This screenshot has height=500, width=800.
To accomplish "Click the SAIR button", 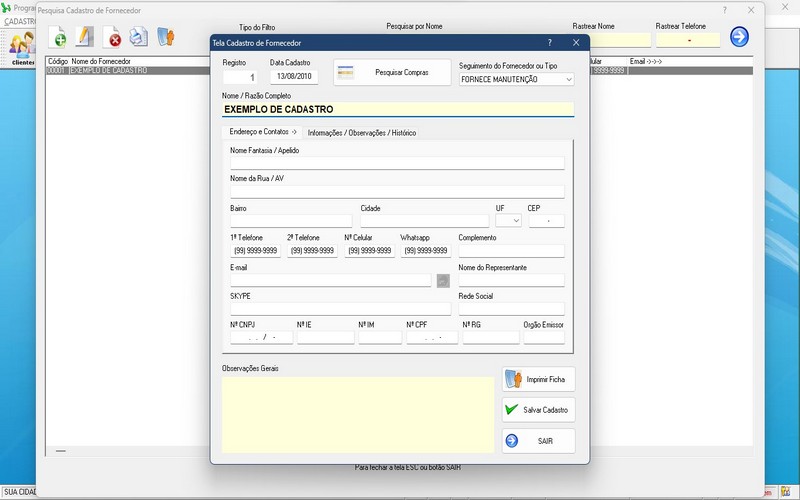I will click(x=538, y=441).
